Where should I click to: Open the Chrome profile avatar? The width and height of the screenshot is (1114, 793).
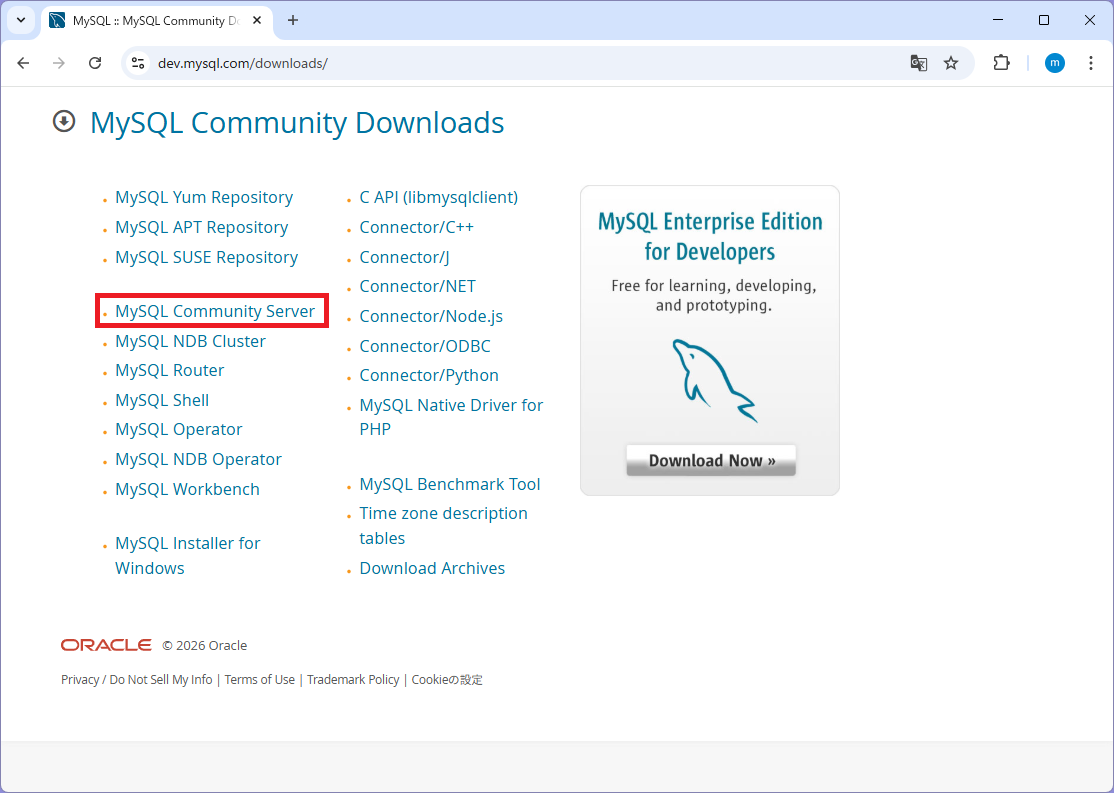(1054, 63)
